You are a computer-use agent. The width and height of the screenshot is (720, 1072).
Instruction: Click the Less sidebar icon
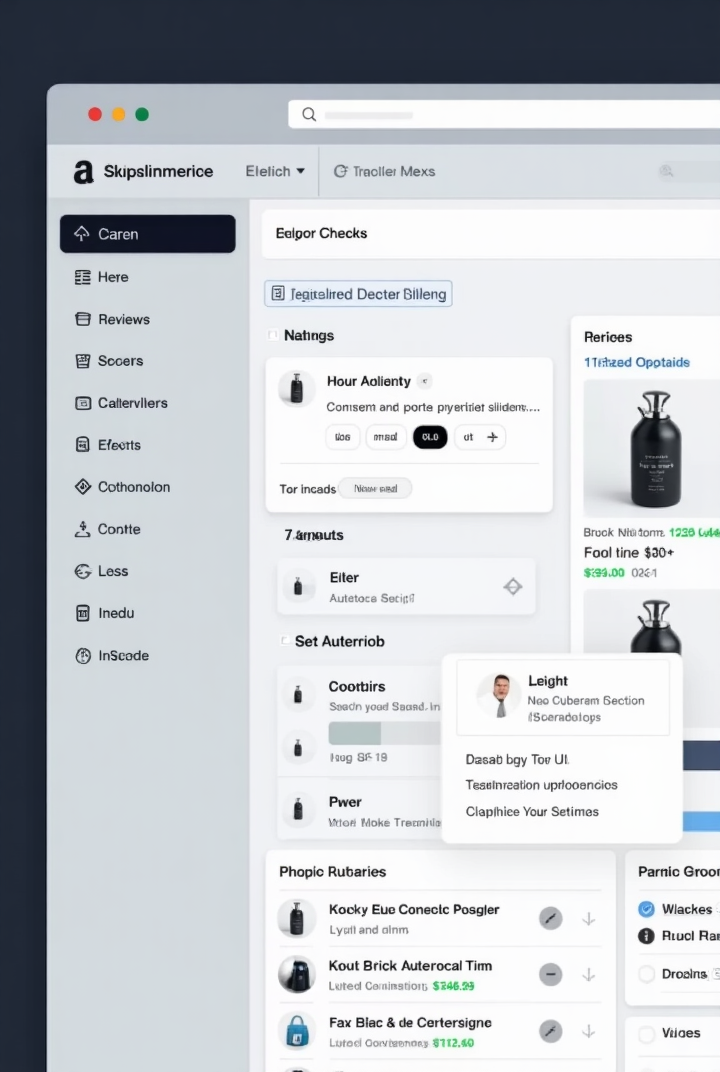(83, 571)
